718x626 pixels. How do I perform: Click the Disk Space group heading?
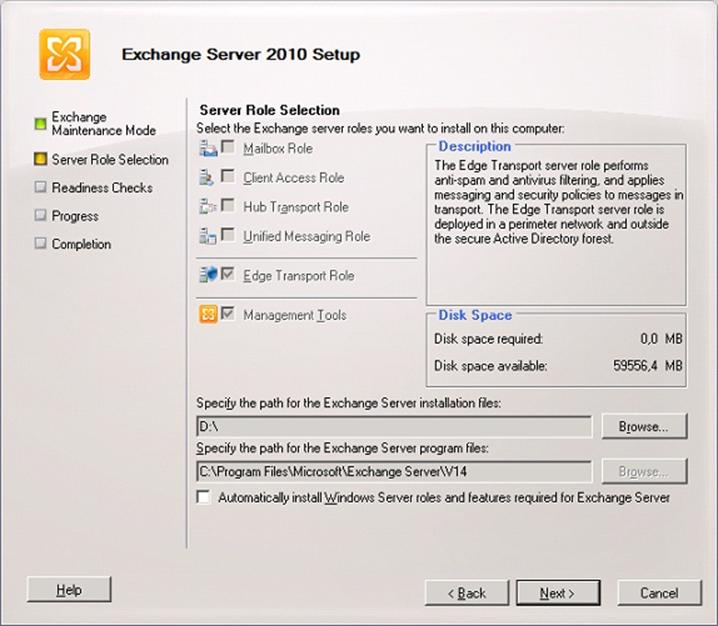click(475, 315)
